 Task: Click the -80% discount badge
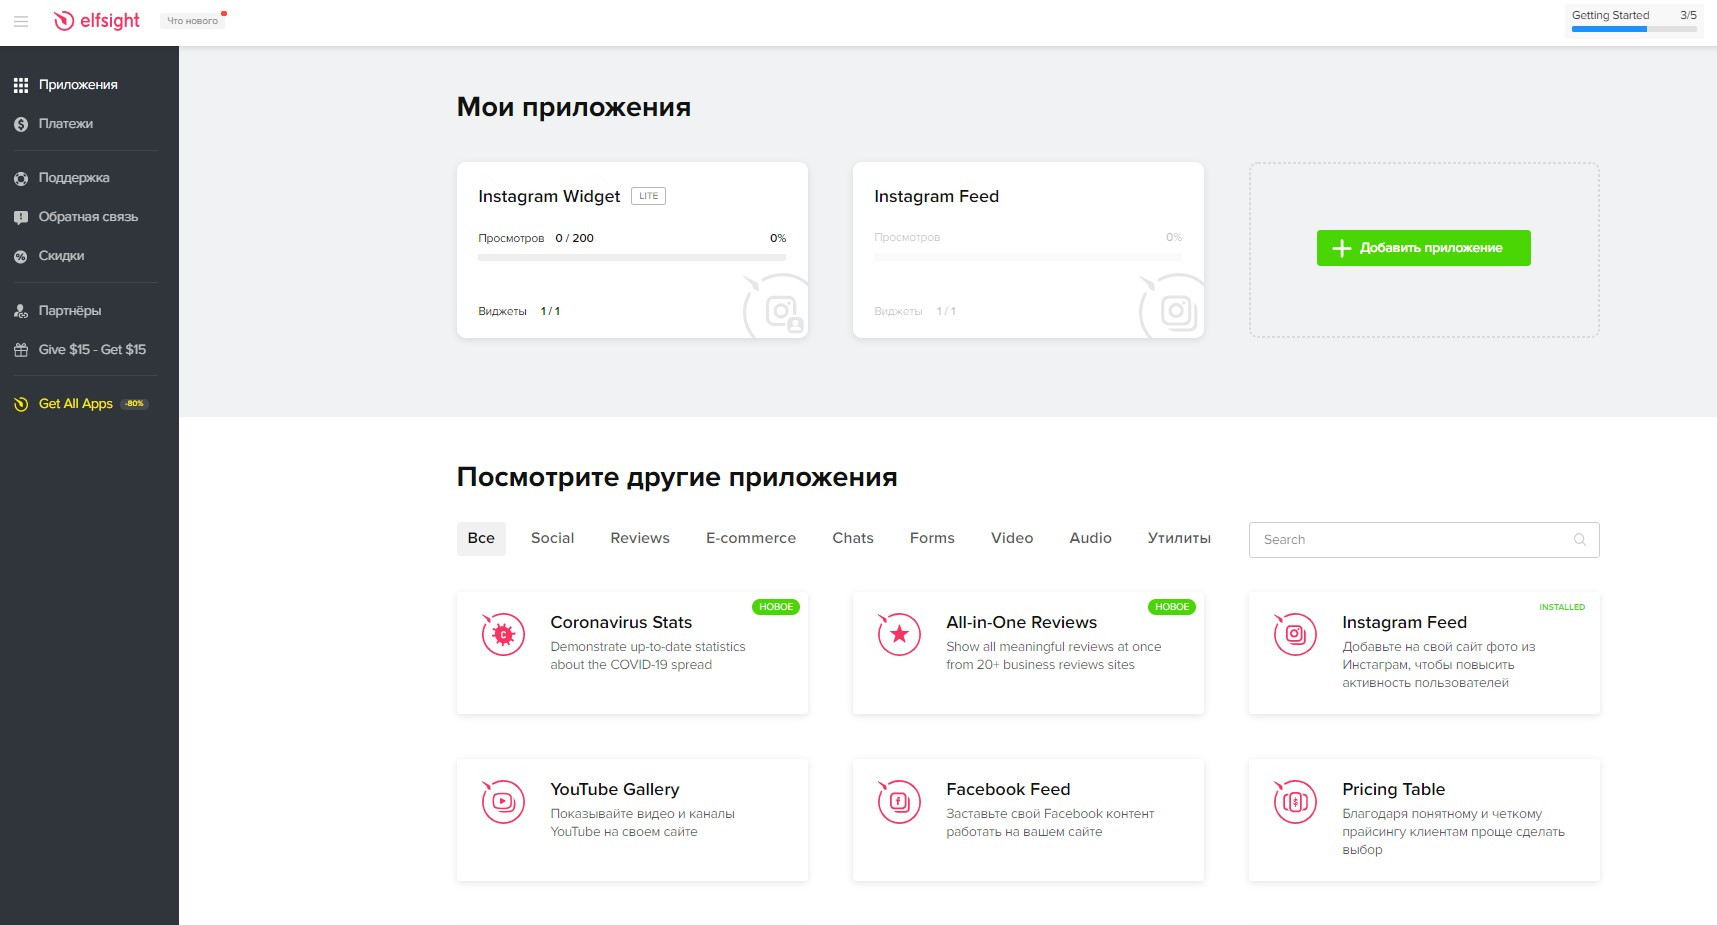pyautogui.click(x=135, y=404)
